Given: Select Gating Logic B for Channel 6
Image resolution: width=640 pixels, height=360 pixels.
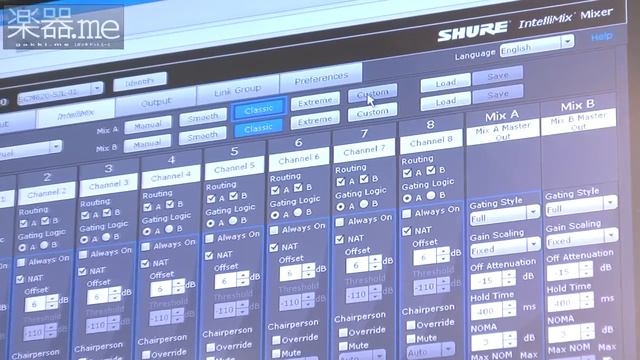Looking at the screenshot, I should (298, 213).
